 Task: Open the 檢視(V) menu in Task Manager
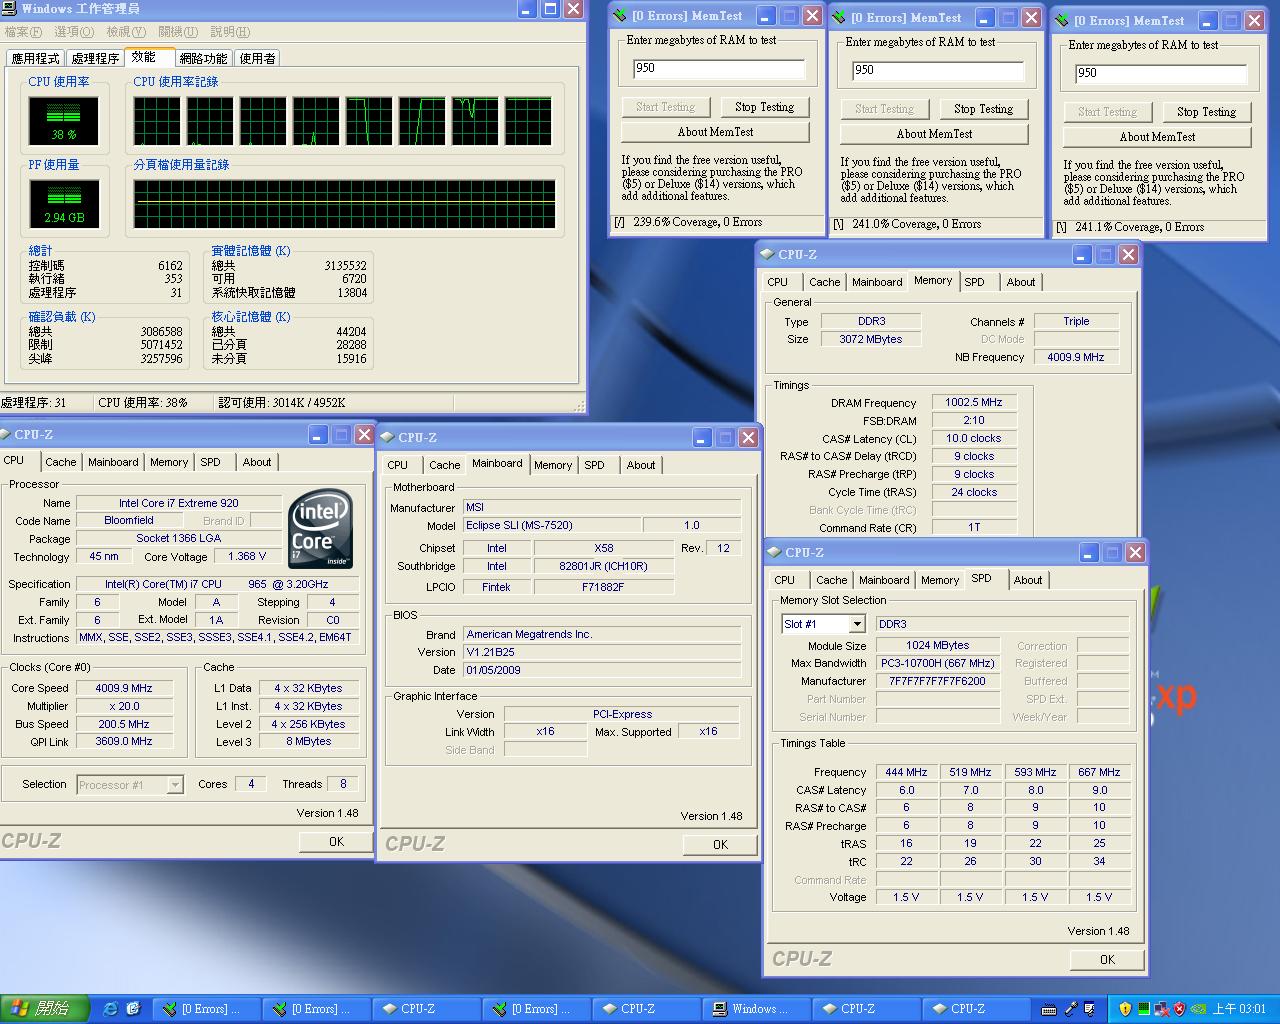point(126,32)
